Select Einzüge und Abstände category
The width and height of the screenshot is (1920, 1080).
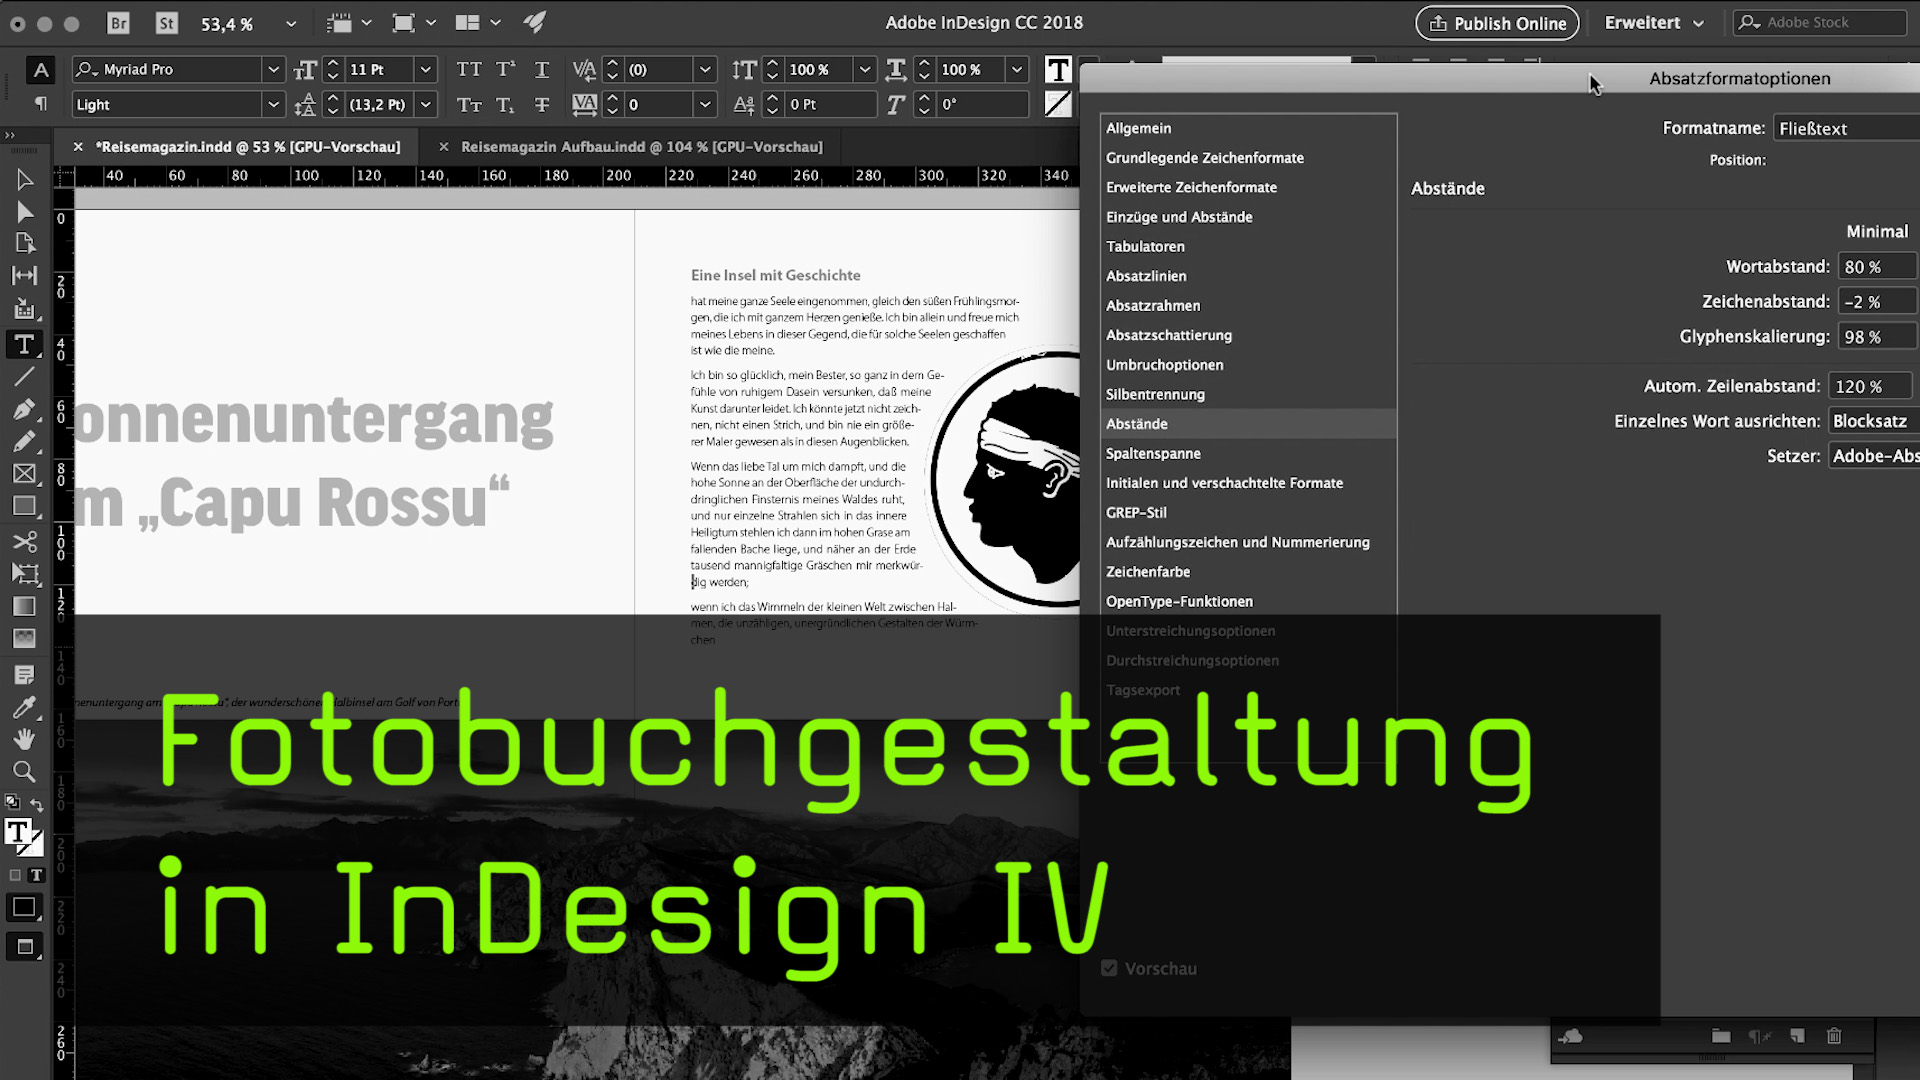(x=1248, y=217)
